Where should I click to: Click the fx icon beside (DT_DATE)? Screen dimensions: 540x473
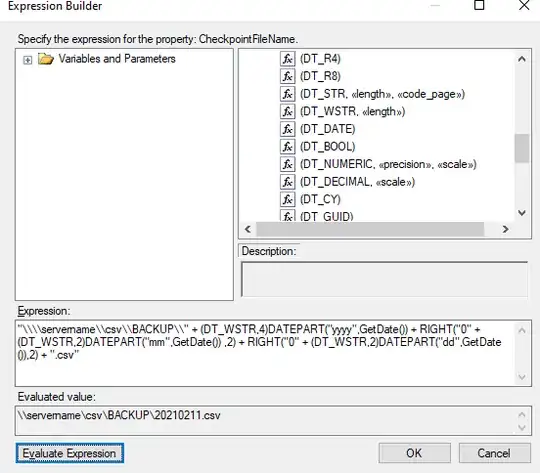tap(287, 129)
